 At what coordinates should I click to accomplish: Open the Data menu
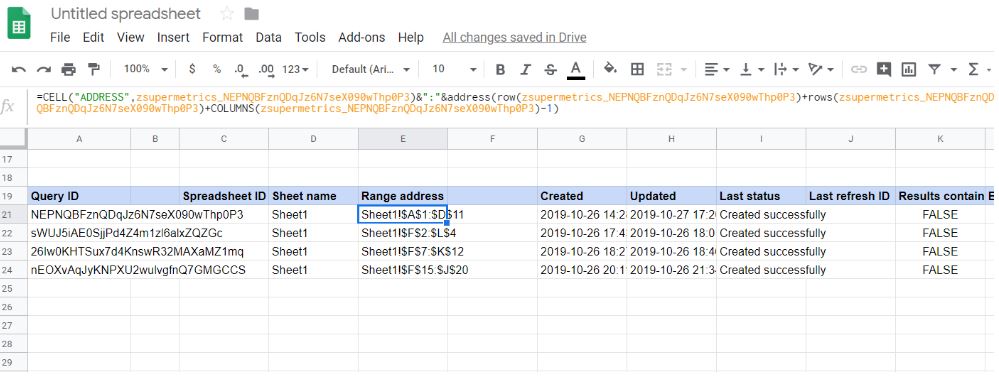tap(268, 38)
